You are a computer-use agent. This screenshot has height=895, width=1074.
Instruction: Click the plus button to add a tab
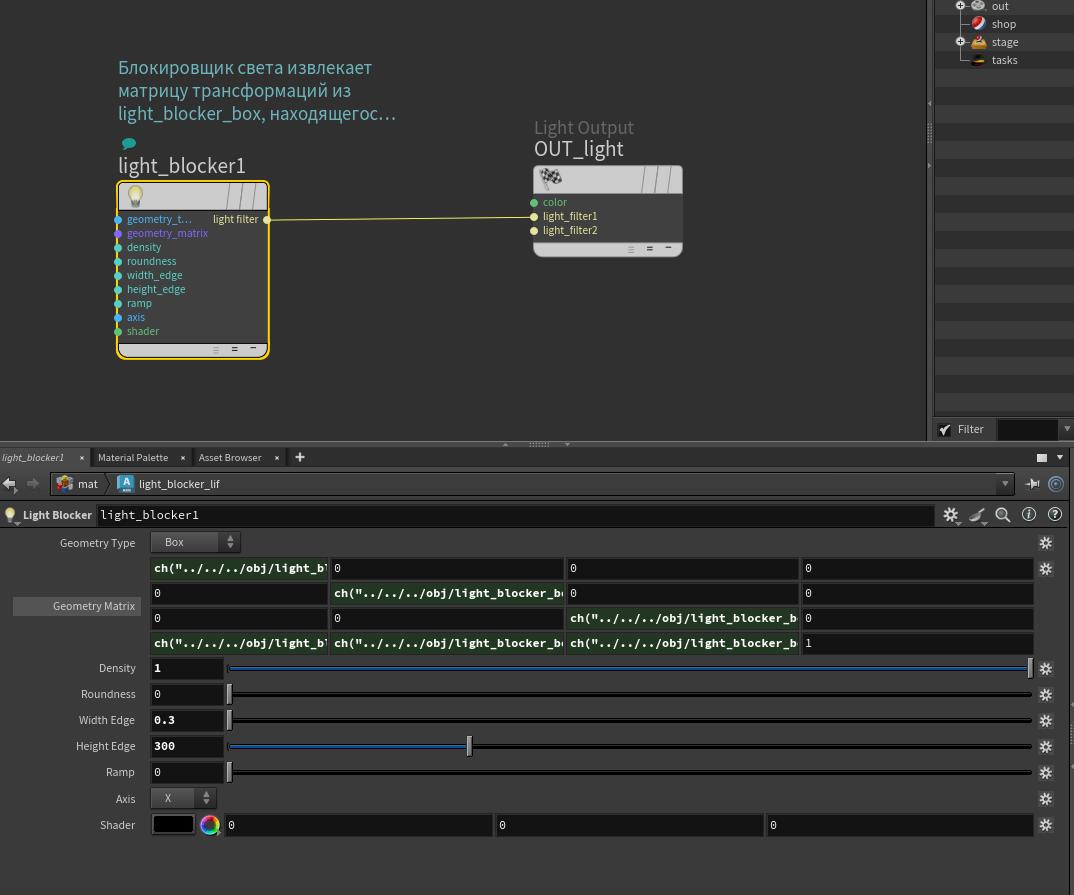coord(300,457)
